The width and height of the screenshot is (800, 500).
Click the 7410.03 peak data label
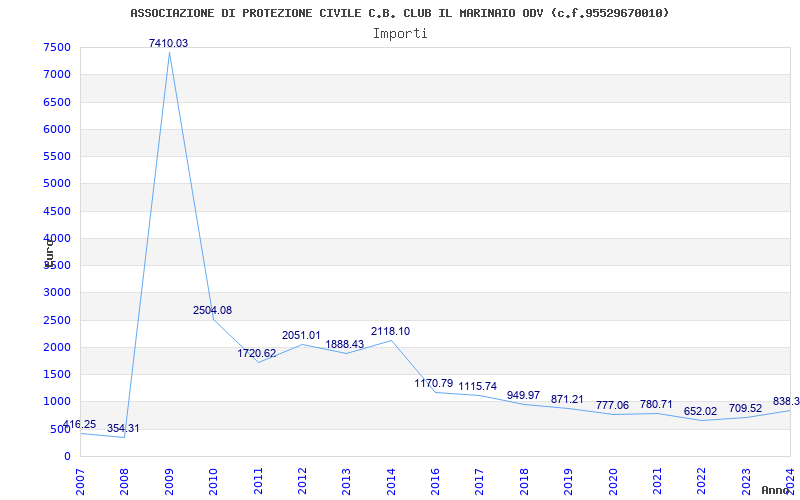[168, 43]
